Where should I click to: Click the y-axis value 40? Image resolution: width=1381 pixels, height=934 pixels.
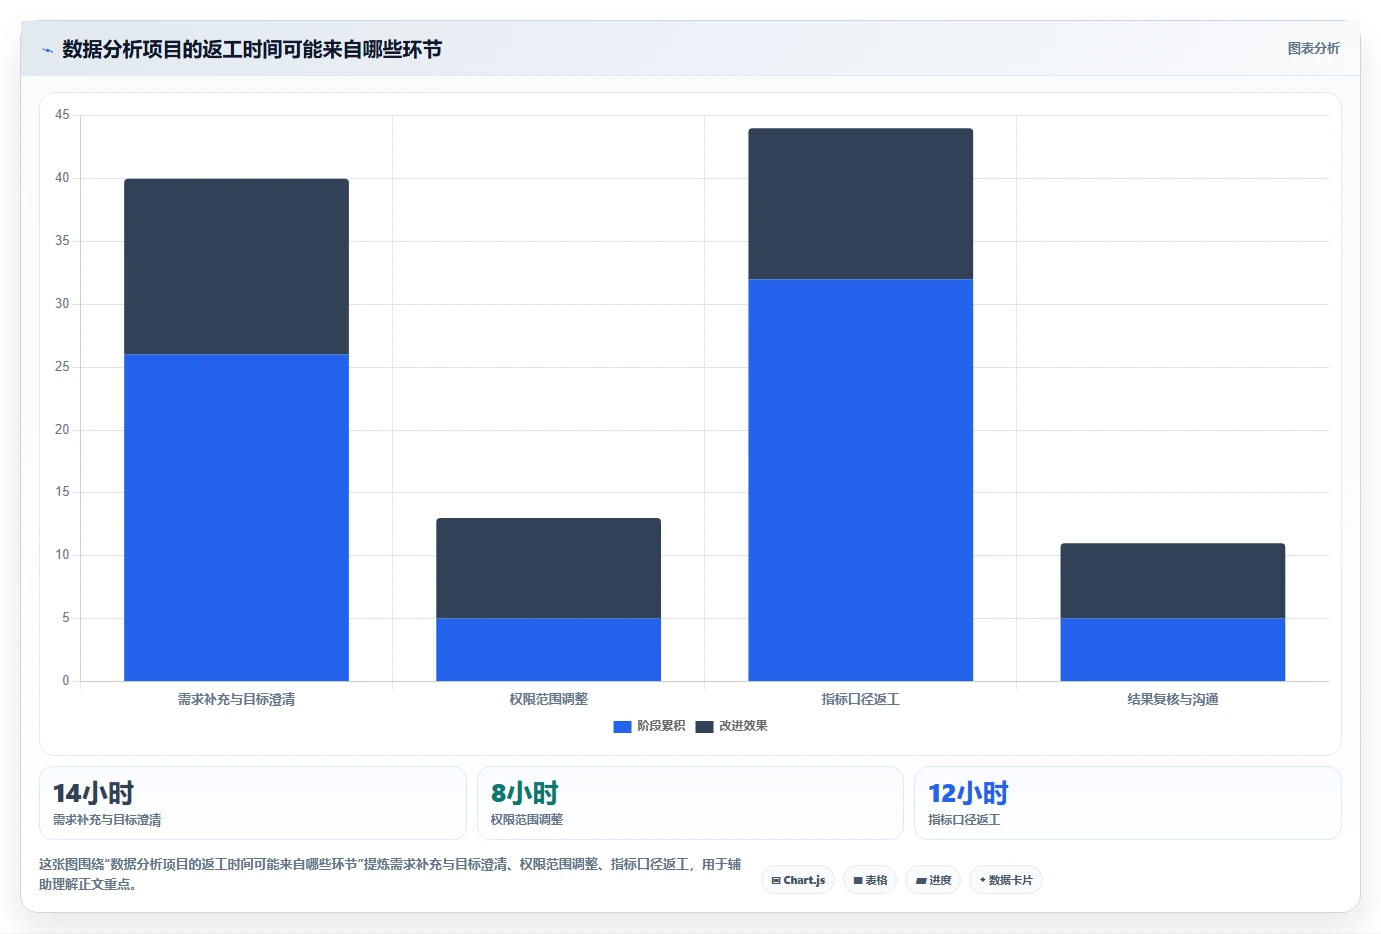point(62,178)
